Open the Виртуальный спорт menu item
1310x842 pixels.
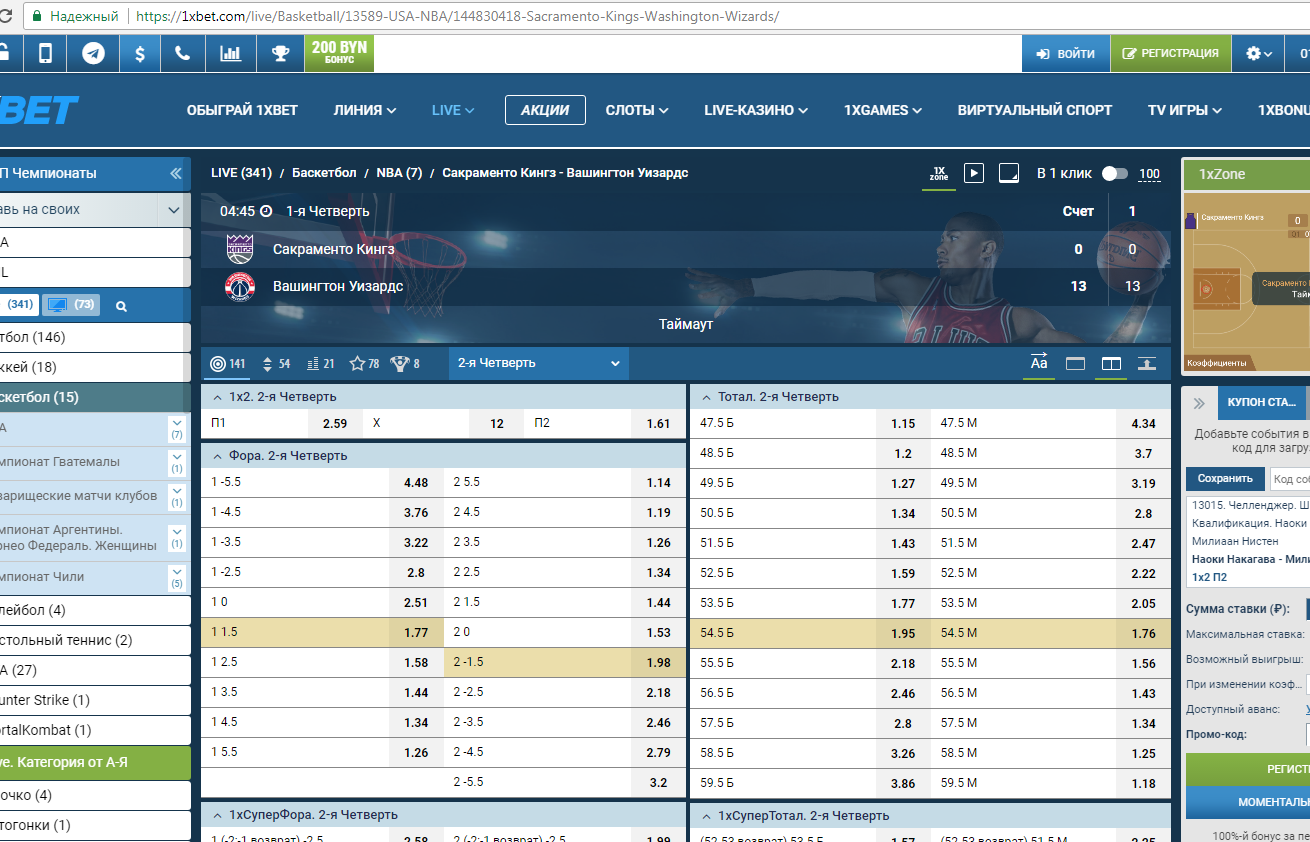point(1035,110)
